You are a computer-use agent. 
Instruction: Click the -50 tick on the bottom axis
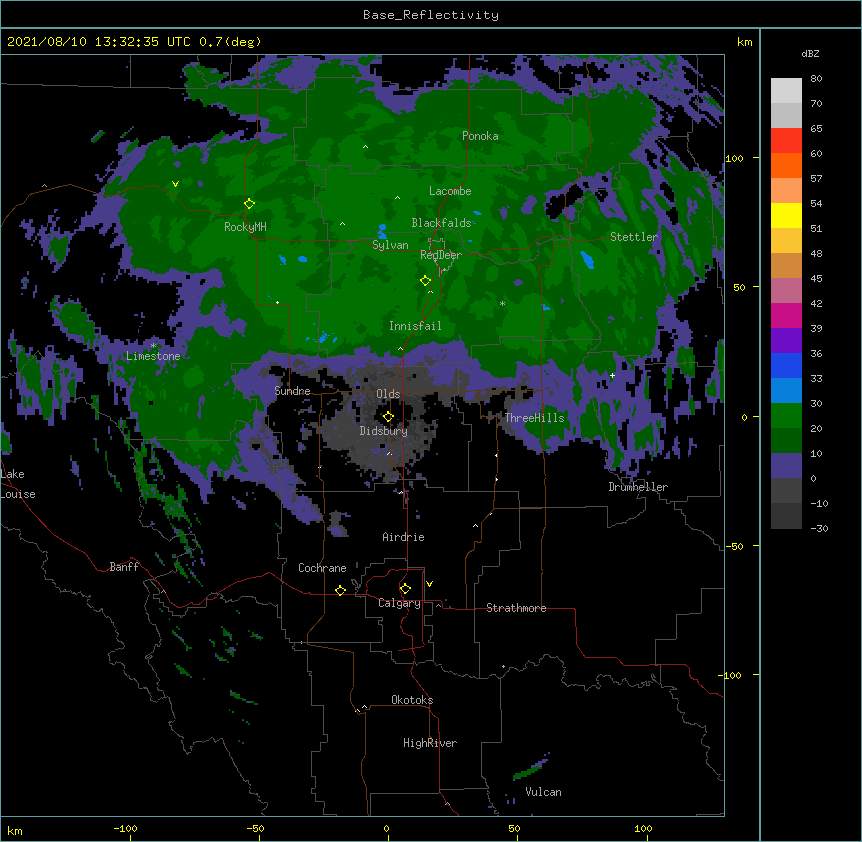(255, 828)
